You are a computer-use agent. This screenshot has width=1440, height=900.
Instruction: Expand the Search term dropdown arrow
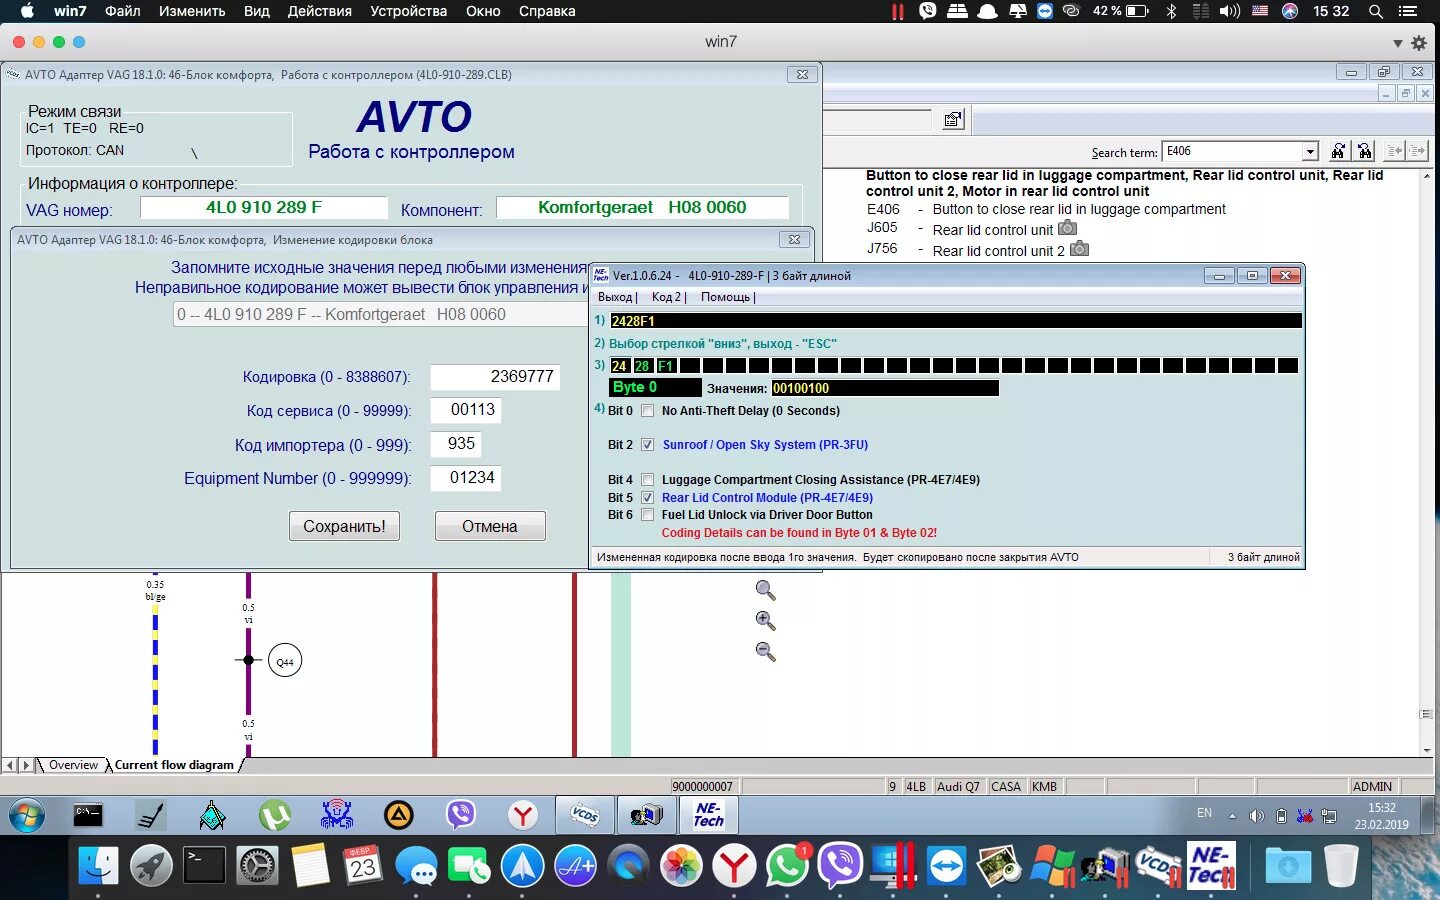1310,152
